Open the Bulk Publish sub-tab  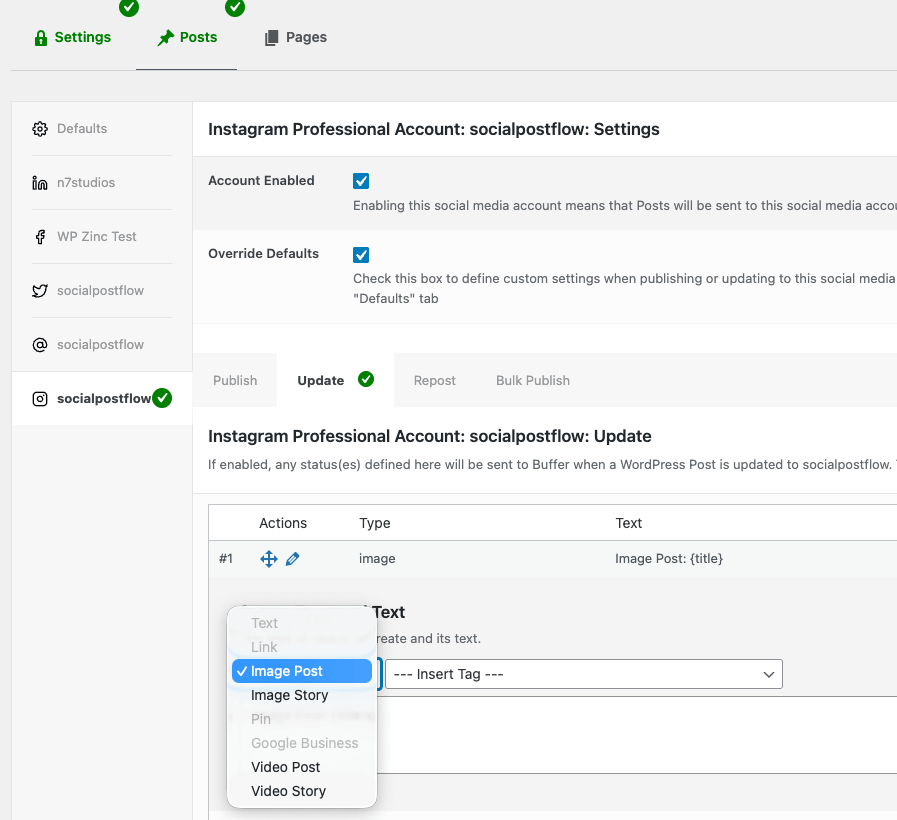click(533, 381)
